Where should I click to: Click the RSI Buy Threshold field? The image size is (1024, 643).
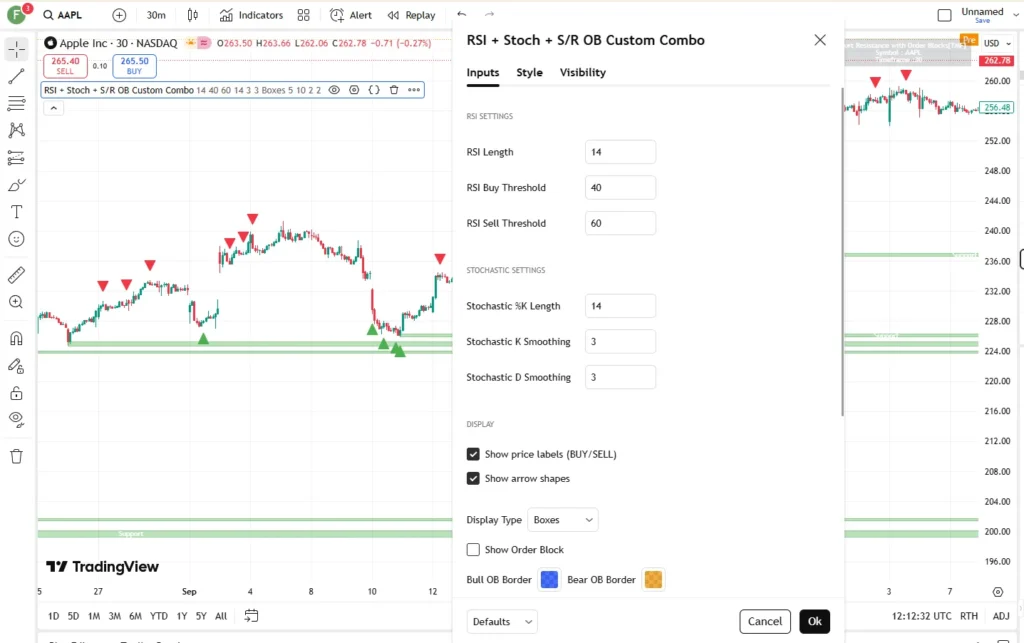[x=620, y=188]
